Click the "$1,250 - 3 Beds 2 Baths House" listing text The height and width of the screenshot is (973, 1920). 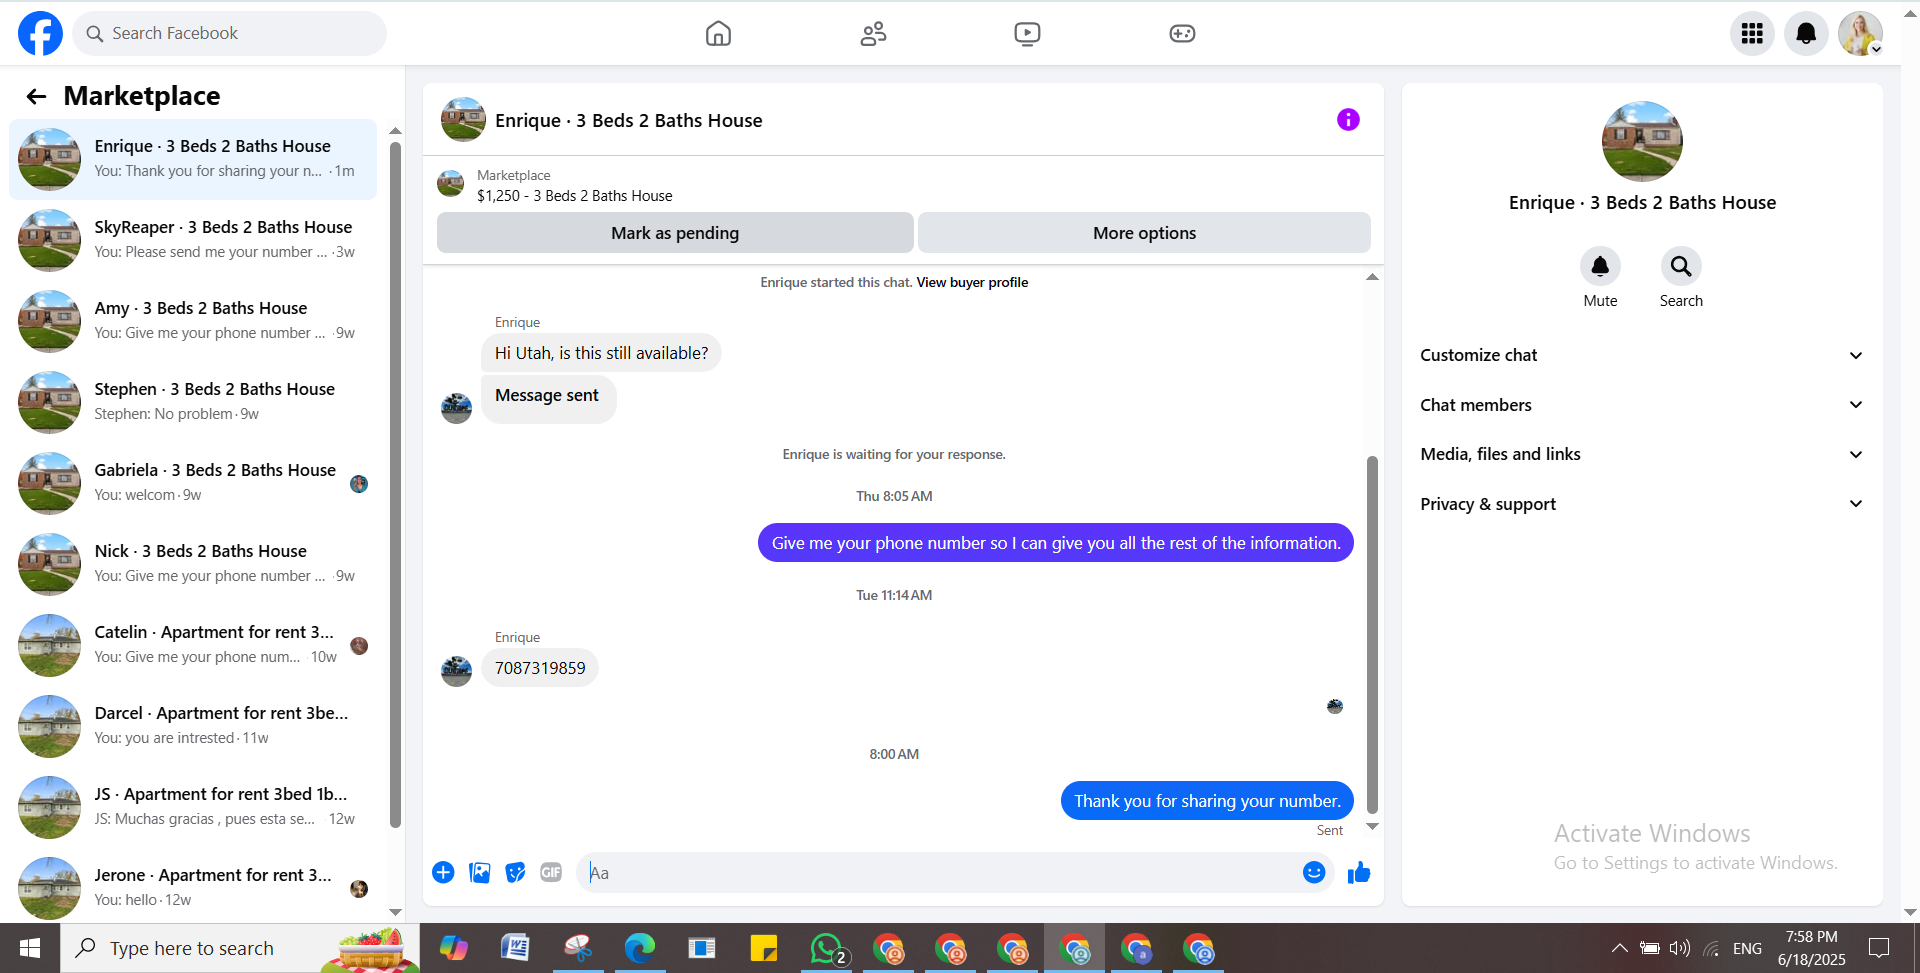pos(575,196)
